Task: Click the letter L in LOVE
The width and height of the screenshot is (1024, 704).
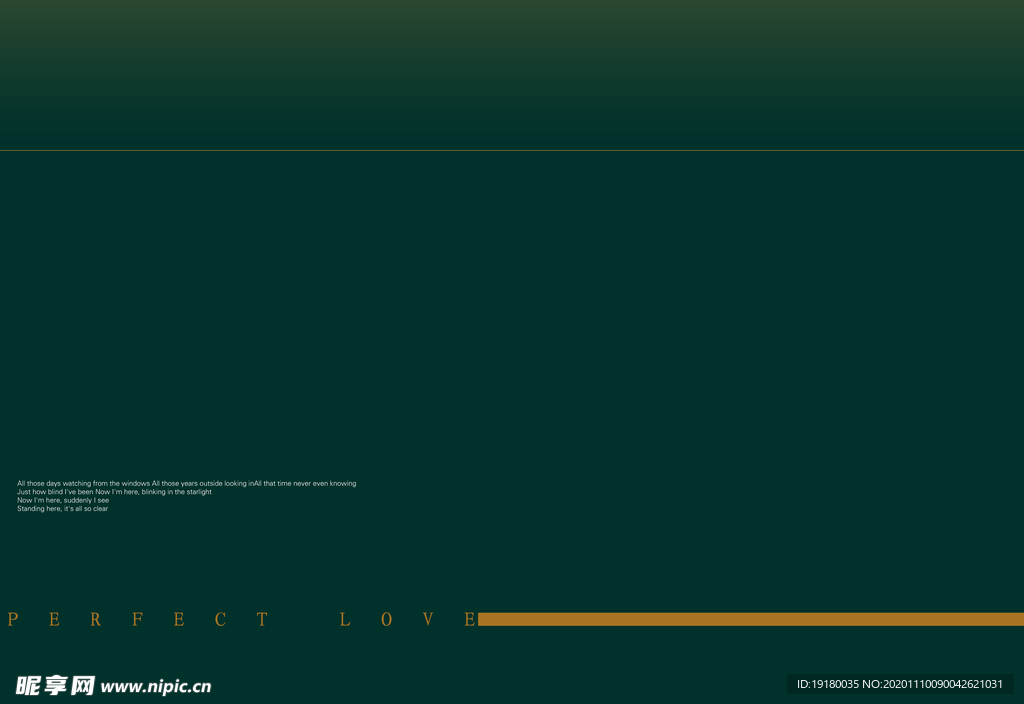Action: pos(345,620)
